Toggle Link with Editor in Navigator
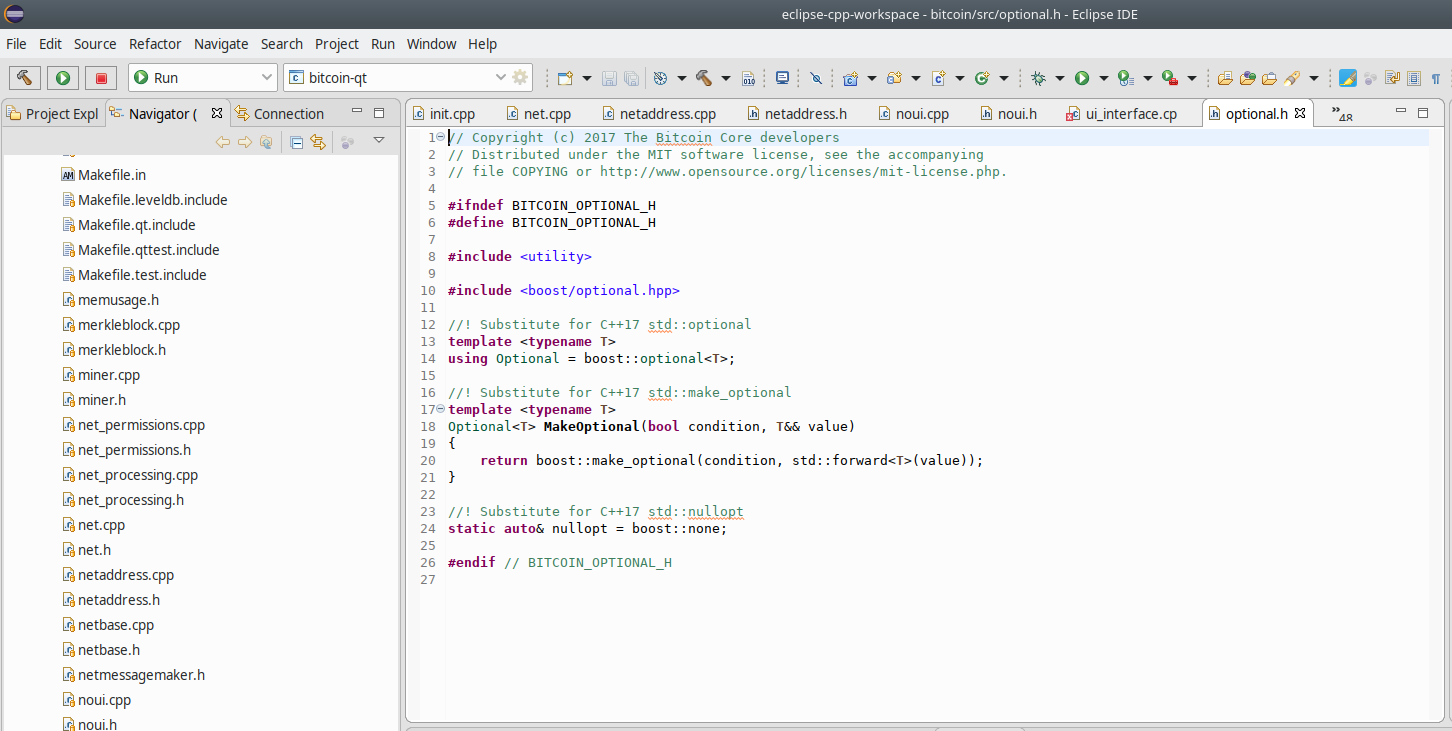The image size is (1452, 731). [318, 142]
